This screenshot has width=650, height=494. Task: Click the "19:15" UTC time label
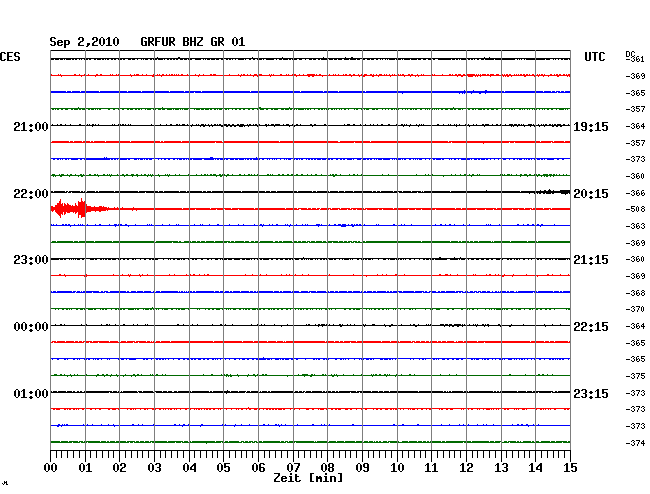click(591, 127)
